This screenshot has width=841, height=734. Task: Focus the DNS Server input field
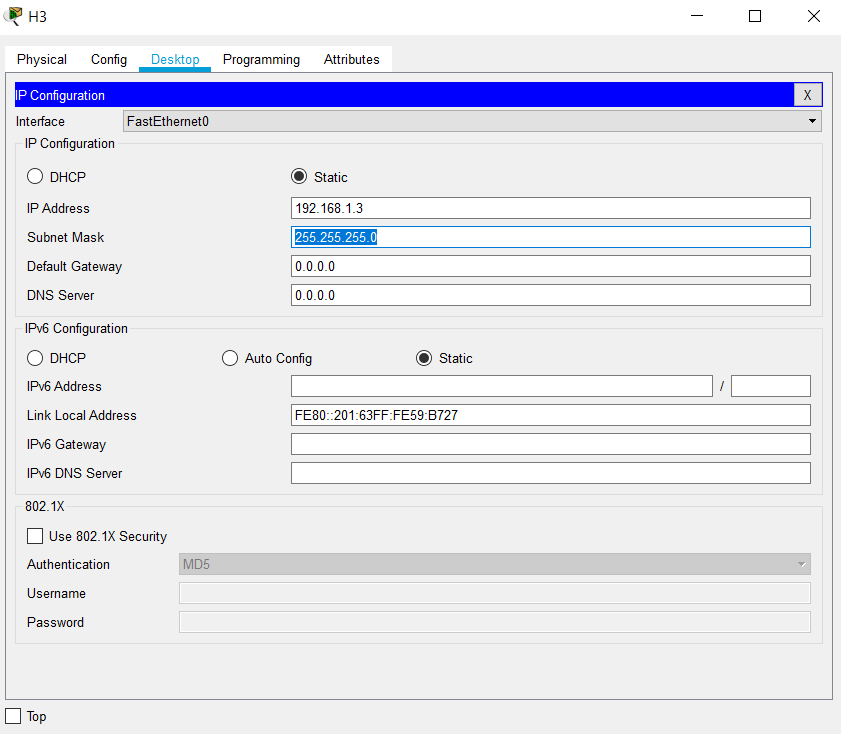(550, 295)
